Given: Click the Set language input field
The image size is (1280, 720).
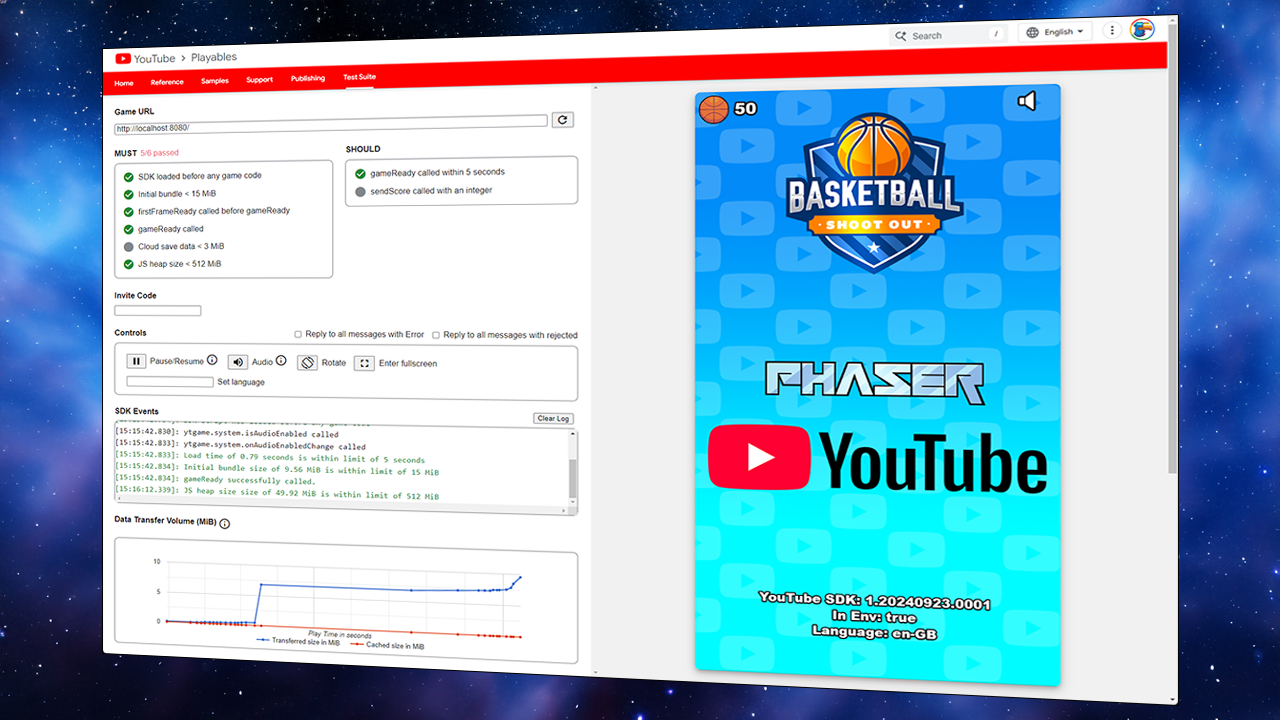Looking at the screenshot, I should point(170,382).
